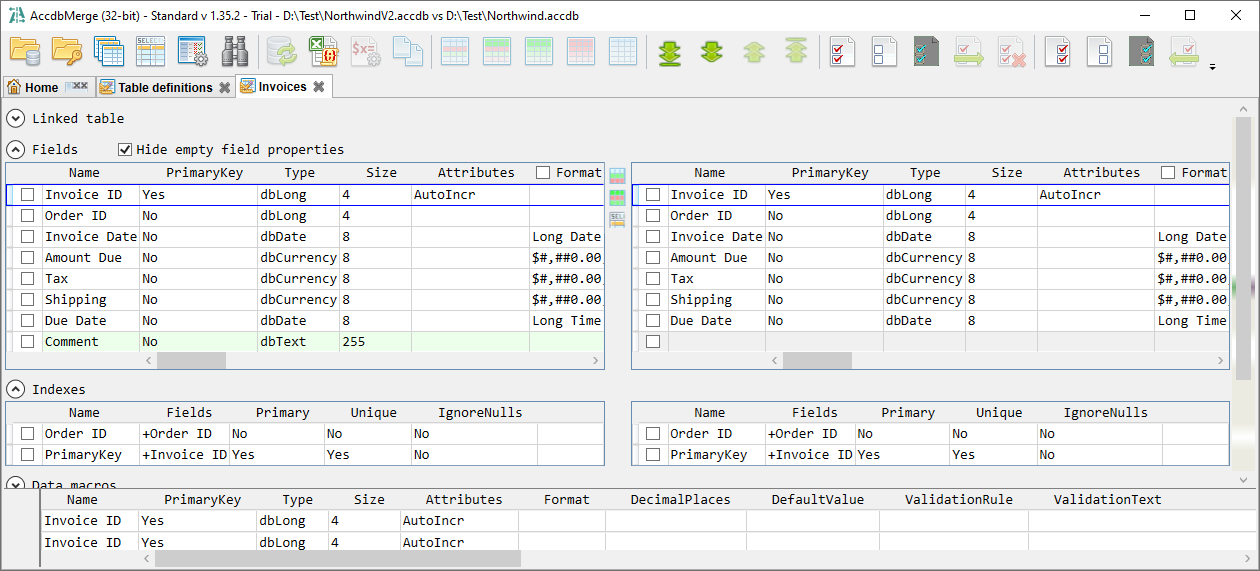Click the grid icon with all-red rows
The width and height of the screenshot is (1260, 571).
(581, 51)
